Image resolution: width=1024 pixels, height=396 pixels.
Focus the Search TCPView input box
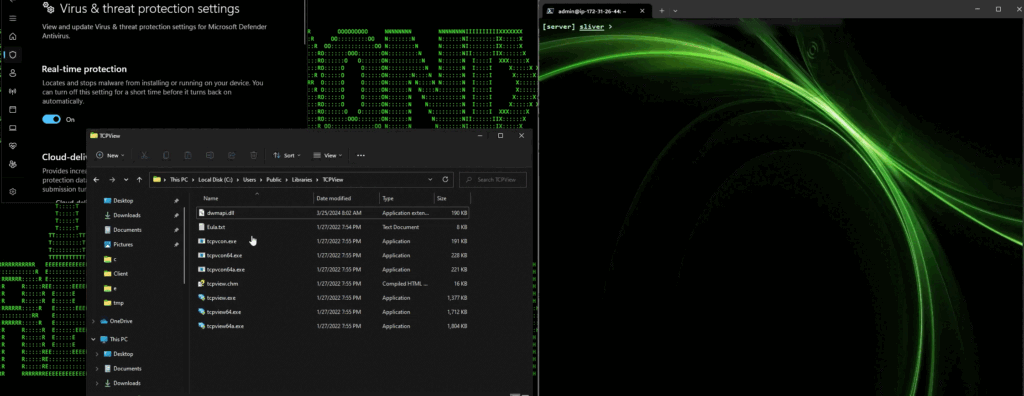pyautogui.click(x=492, y=180)
